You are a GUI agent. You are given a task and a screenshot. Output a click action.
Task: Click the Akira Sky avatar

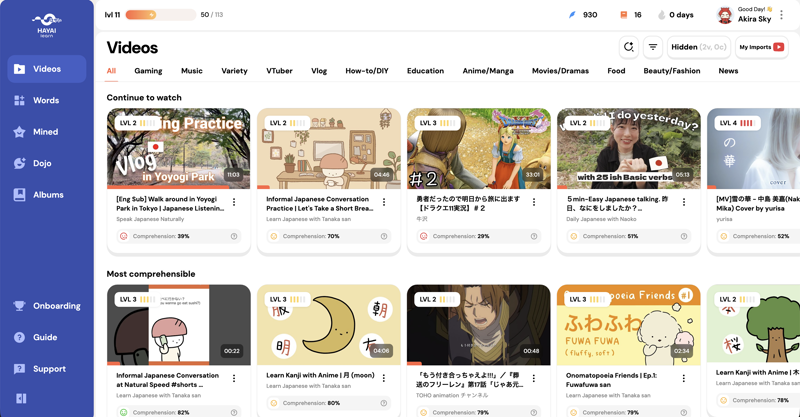pyautogui.click(x=724, y=15)
